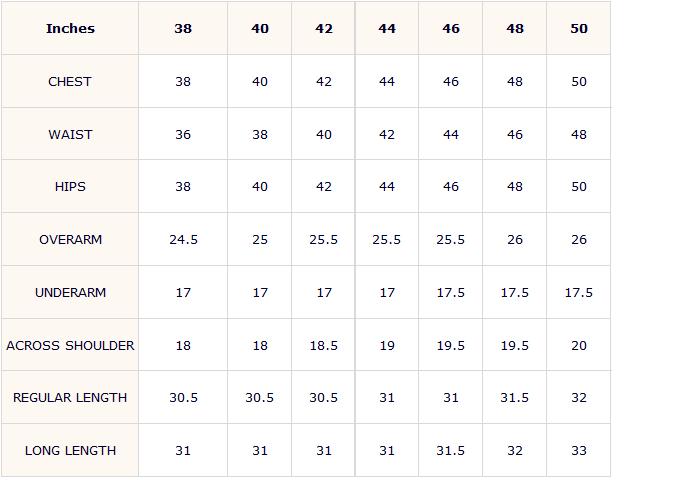This screenshot has width=678, height=480.
Task: Click the waist 36 cell
Action: 183,134
